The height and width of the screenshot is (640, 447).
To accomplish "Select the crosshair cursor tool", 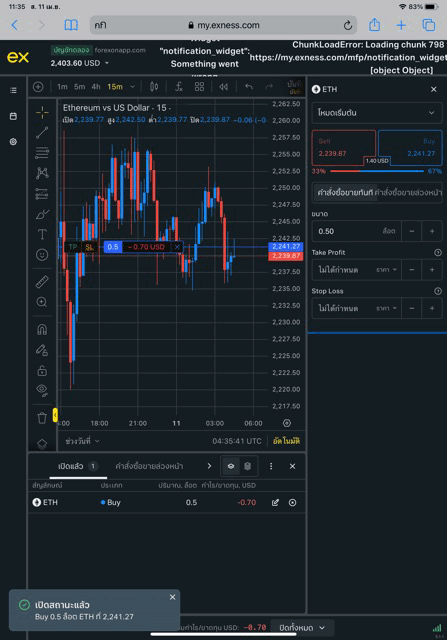I will coord(42,112).
